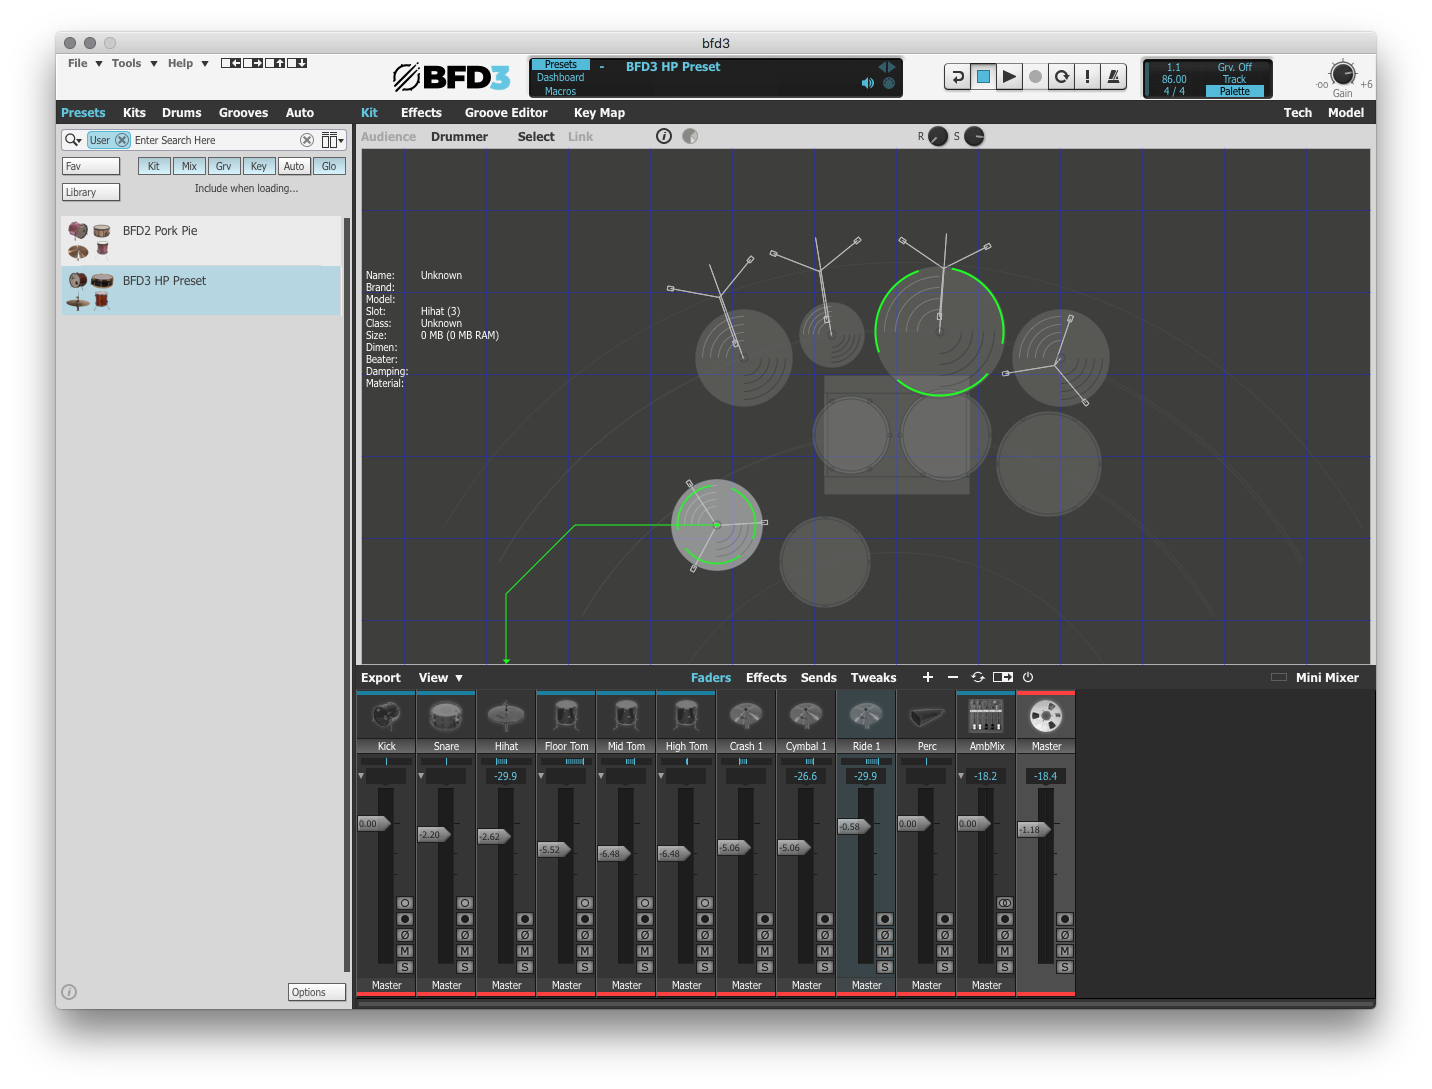Click the Options button
Image resolution: width=1432 pixels, height=1089 pixels.
point(316,992)
